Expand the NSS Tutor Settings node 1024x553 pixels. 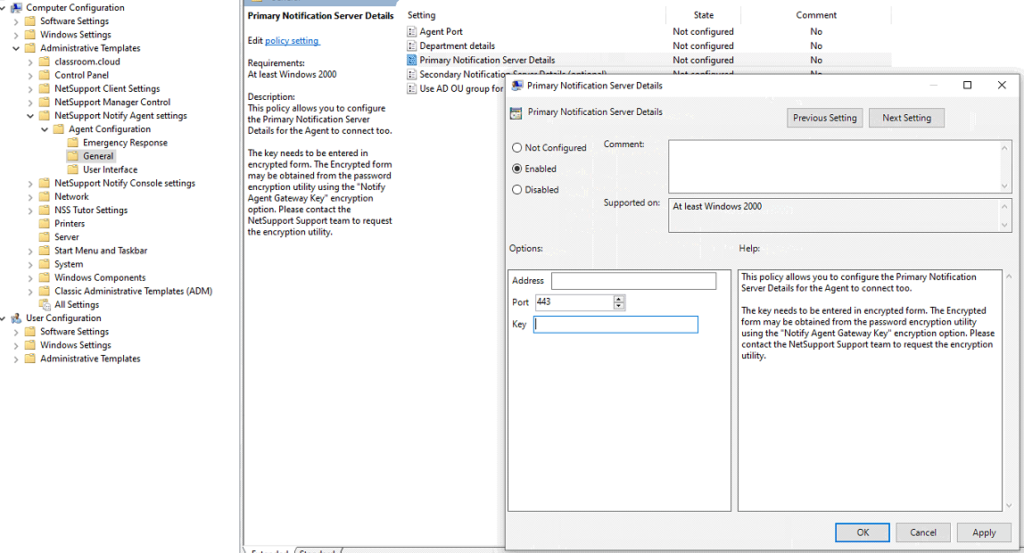point(30,210)
